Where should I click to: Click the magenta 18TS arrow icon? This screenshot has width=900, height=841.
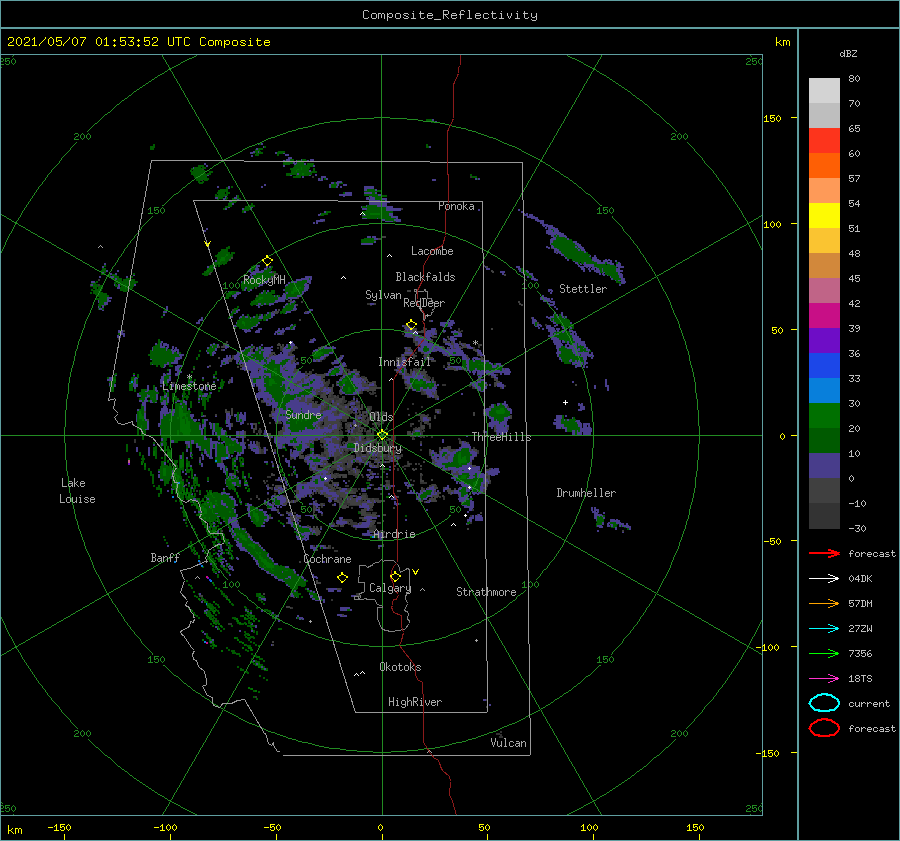(x=824, y=679)
